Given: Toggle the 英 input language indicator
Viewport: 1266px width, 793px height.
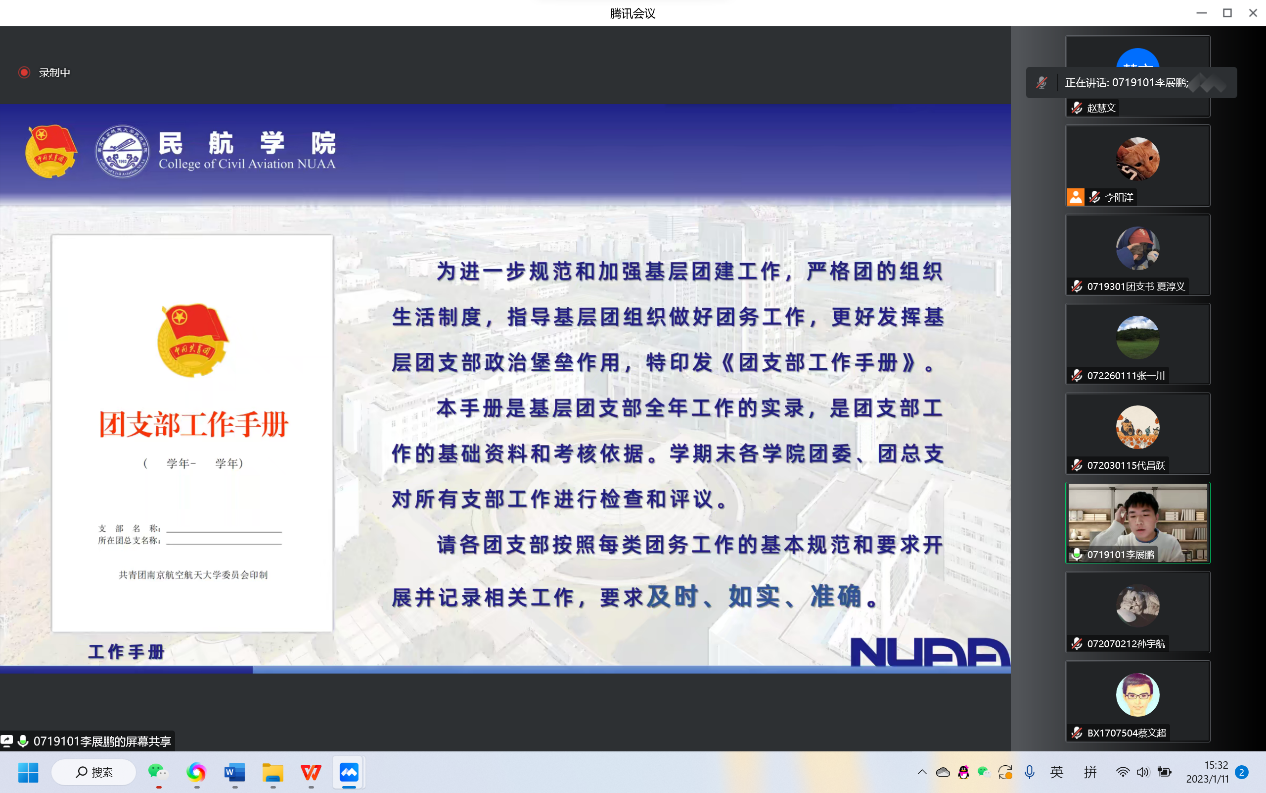Looking at the screenshot, I should (1057, 772).
